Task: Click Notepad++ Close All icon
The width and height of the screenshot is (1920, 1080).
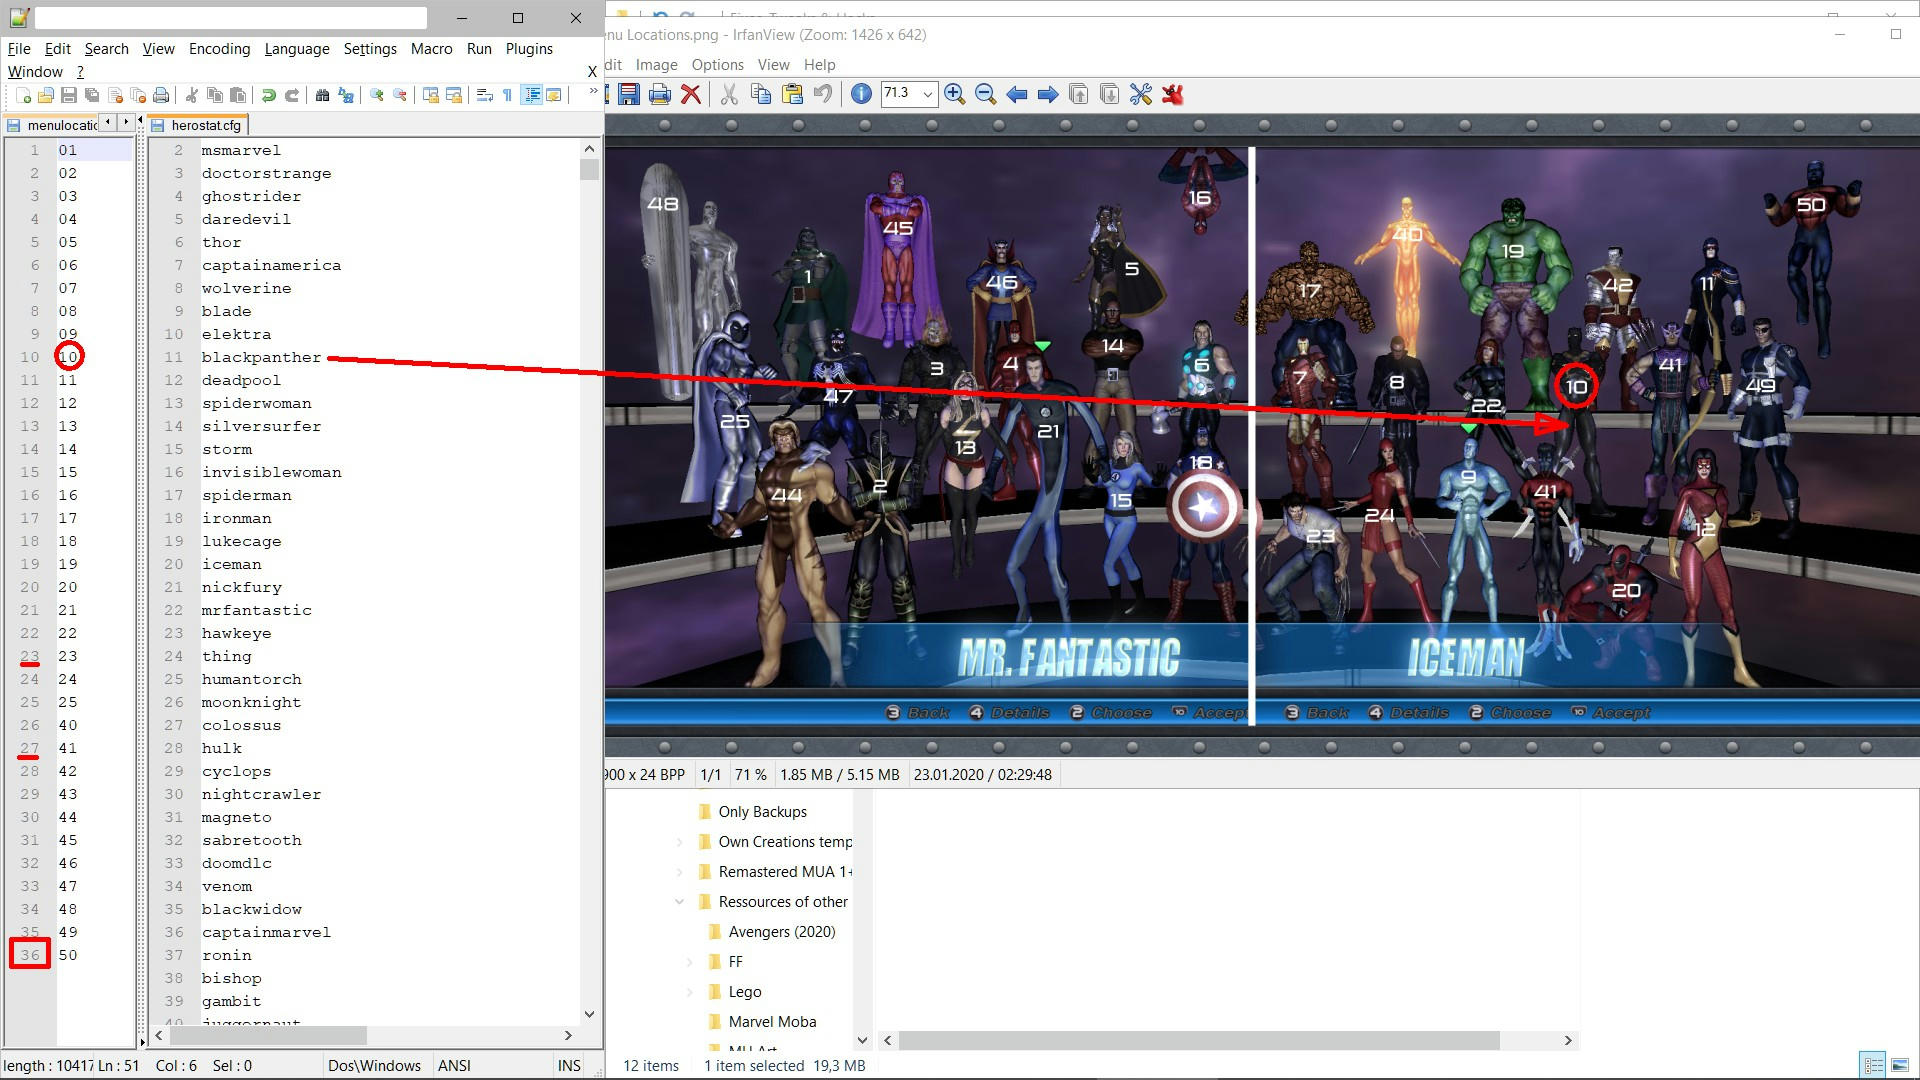Action: 138,95
